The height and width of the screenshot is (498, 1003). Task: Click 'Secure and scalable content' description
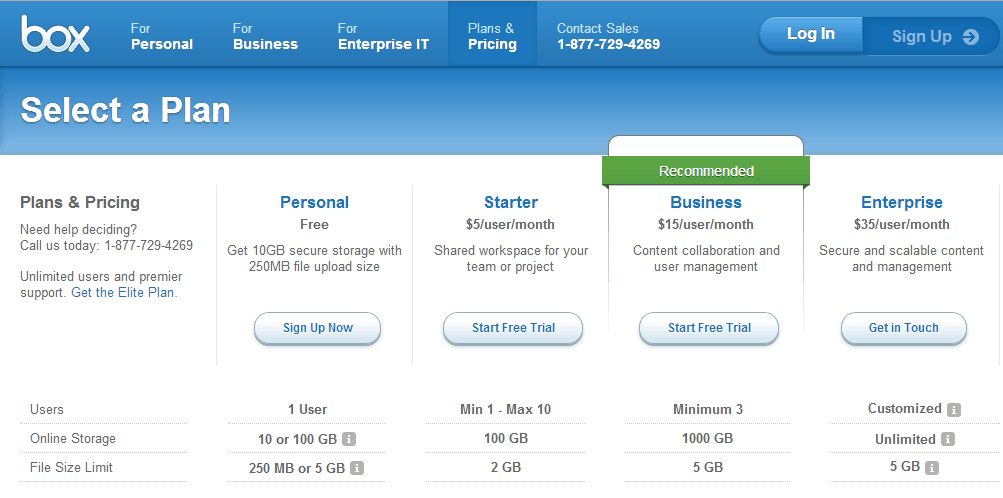901,259
